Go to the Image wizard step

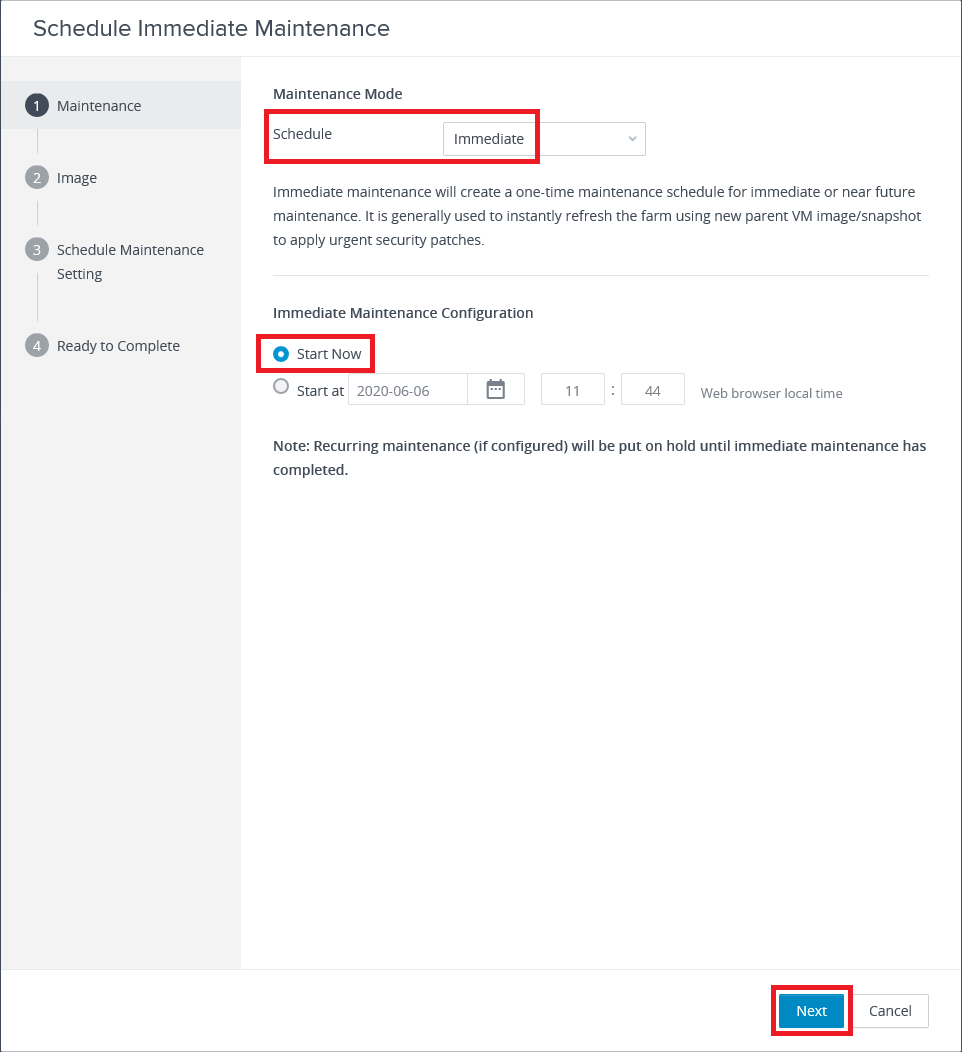click(x=76, y=178)
